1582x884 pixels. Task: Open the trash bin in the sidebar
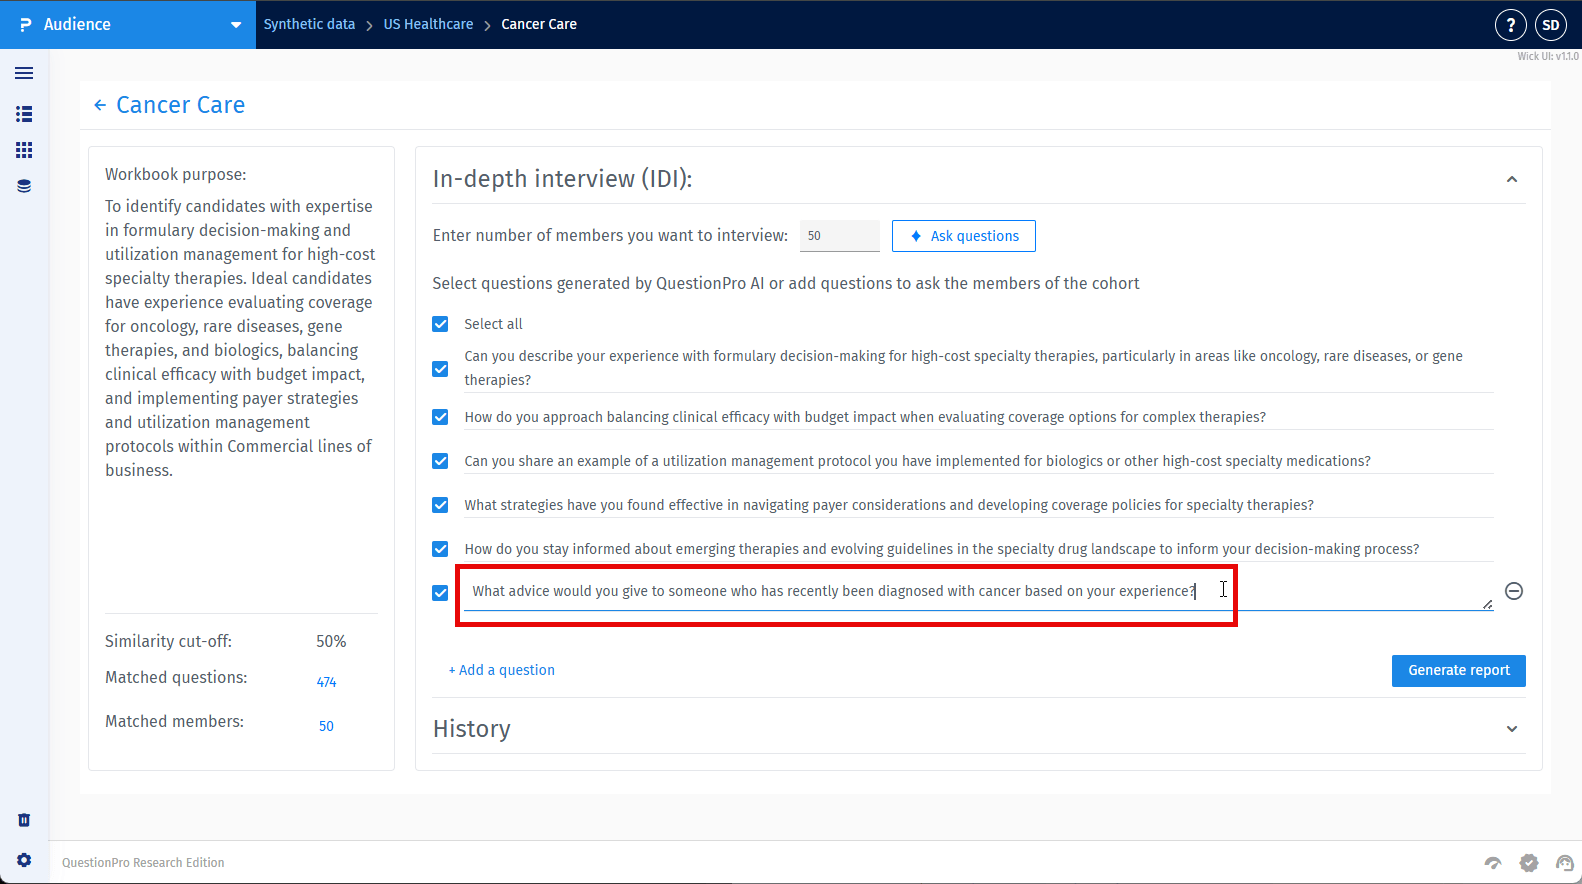24,820
